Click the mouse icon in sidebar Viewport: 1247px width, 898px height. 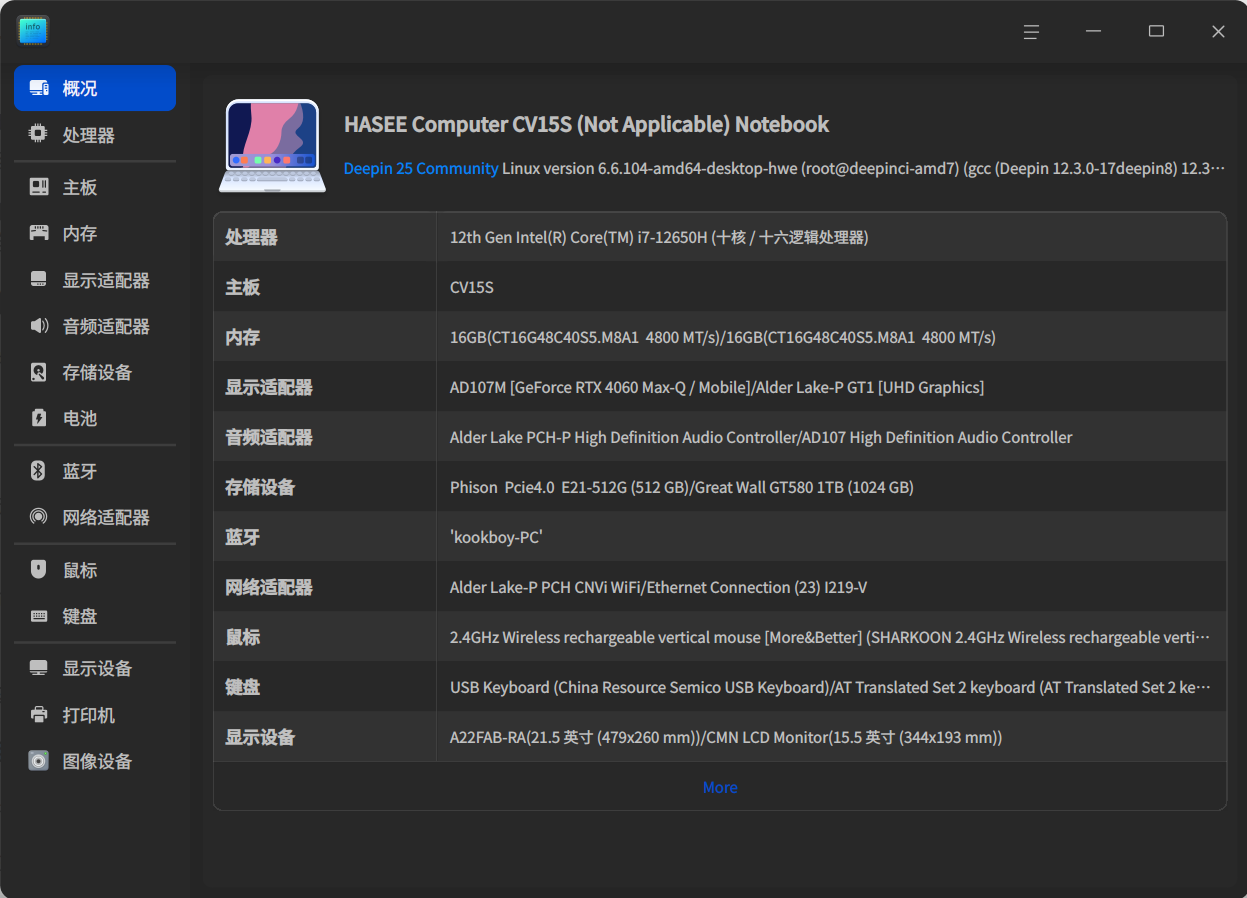39,570
